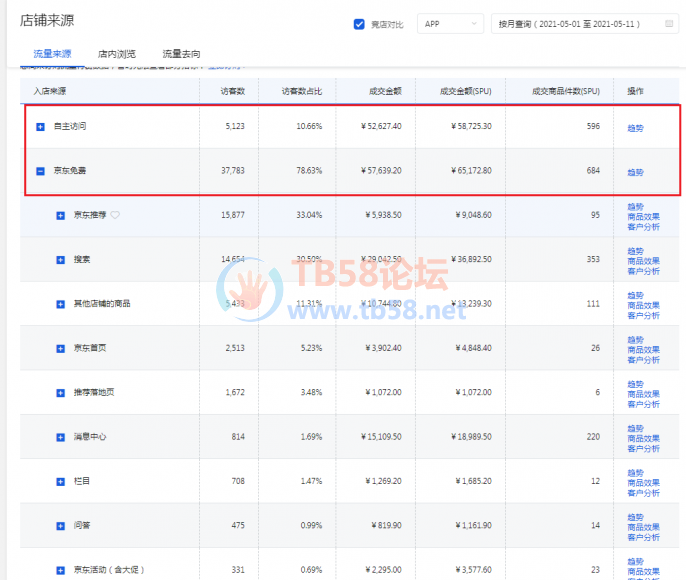Open 客户分析 for the 栏目 row
The height and width of the screenshot is (580, 686).
point(643,493)
